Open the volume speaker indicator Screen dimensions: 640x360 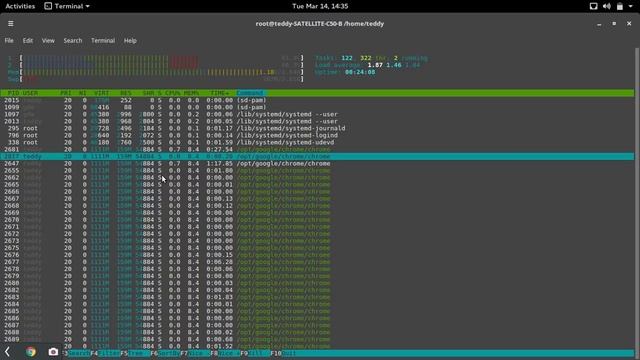[607, 6]
